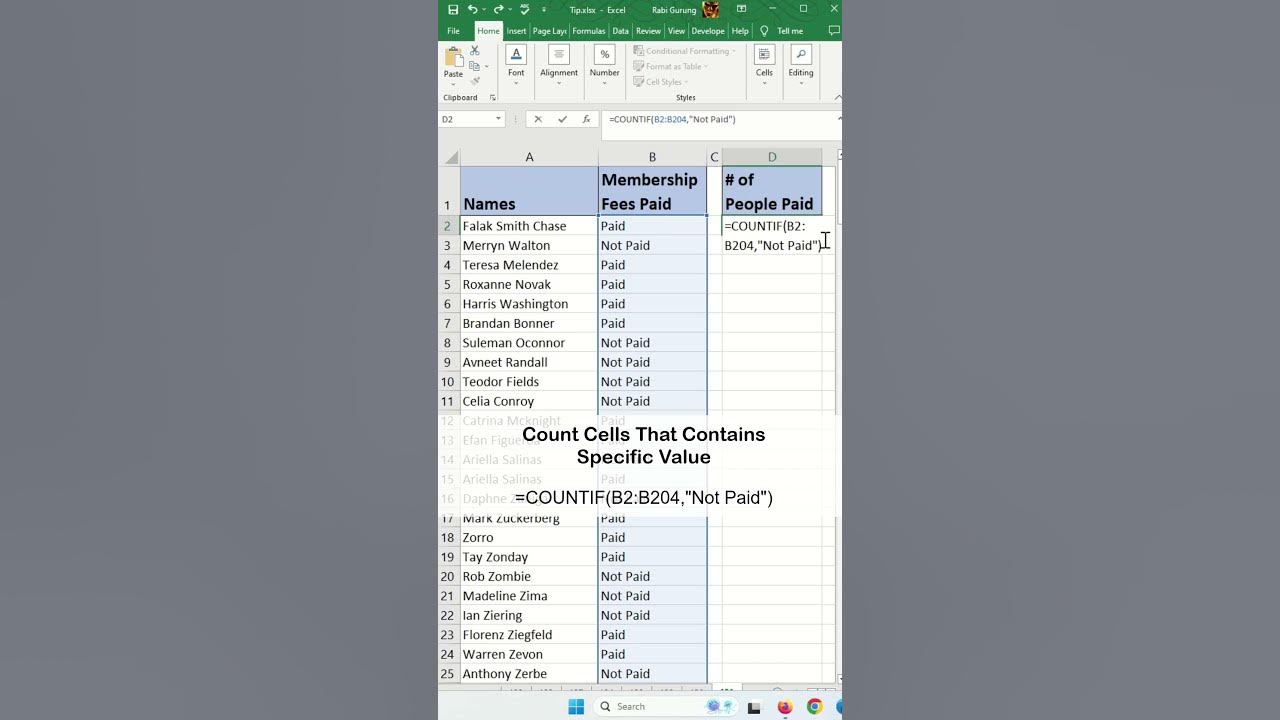Image resolution: width=1280 pixels, height=720 pixels.
Task: Open the File menu
Action: coord(453,31)
